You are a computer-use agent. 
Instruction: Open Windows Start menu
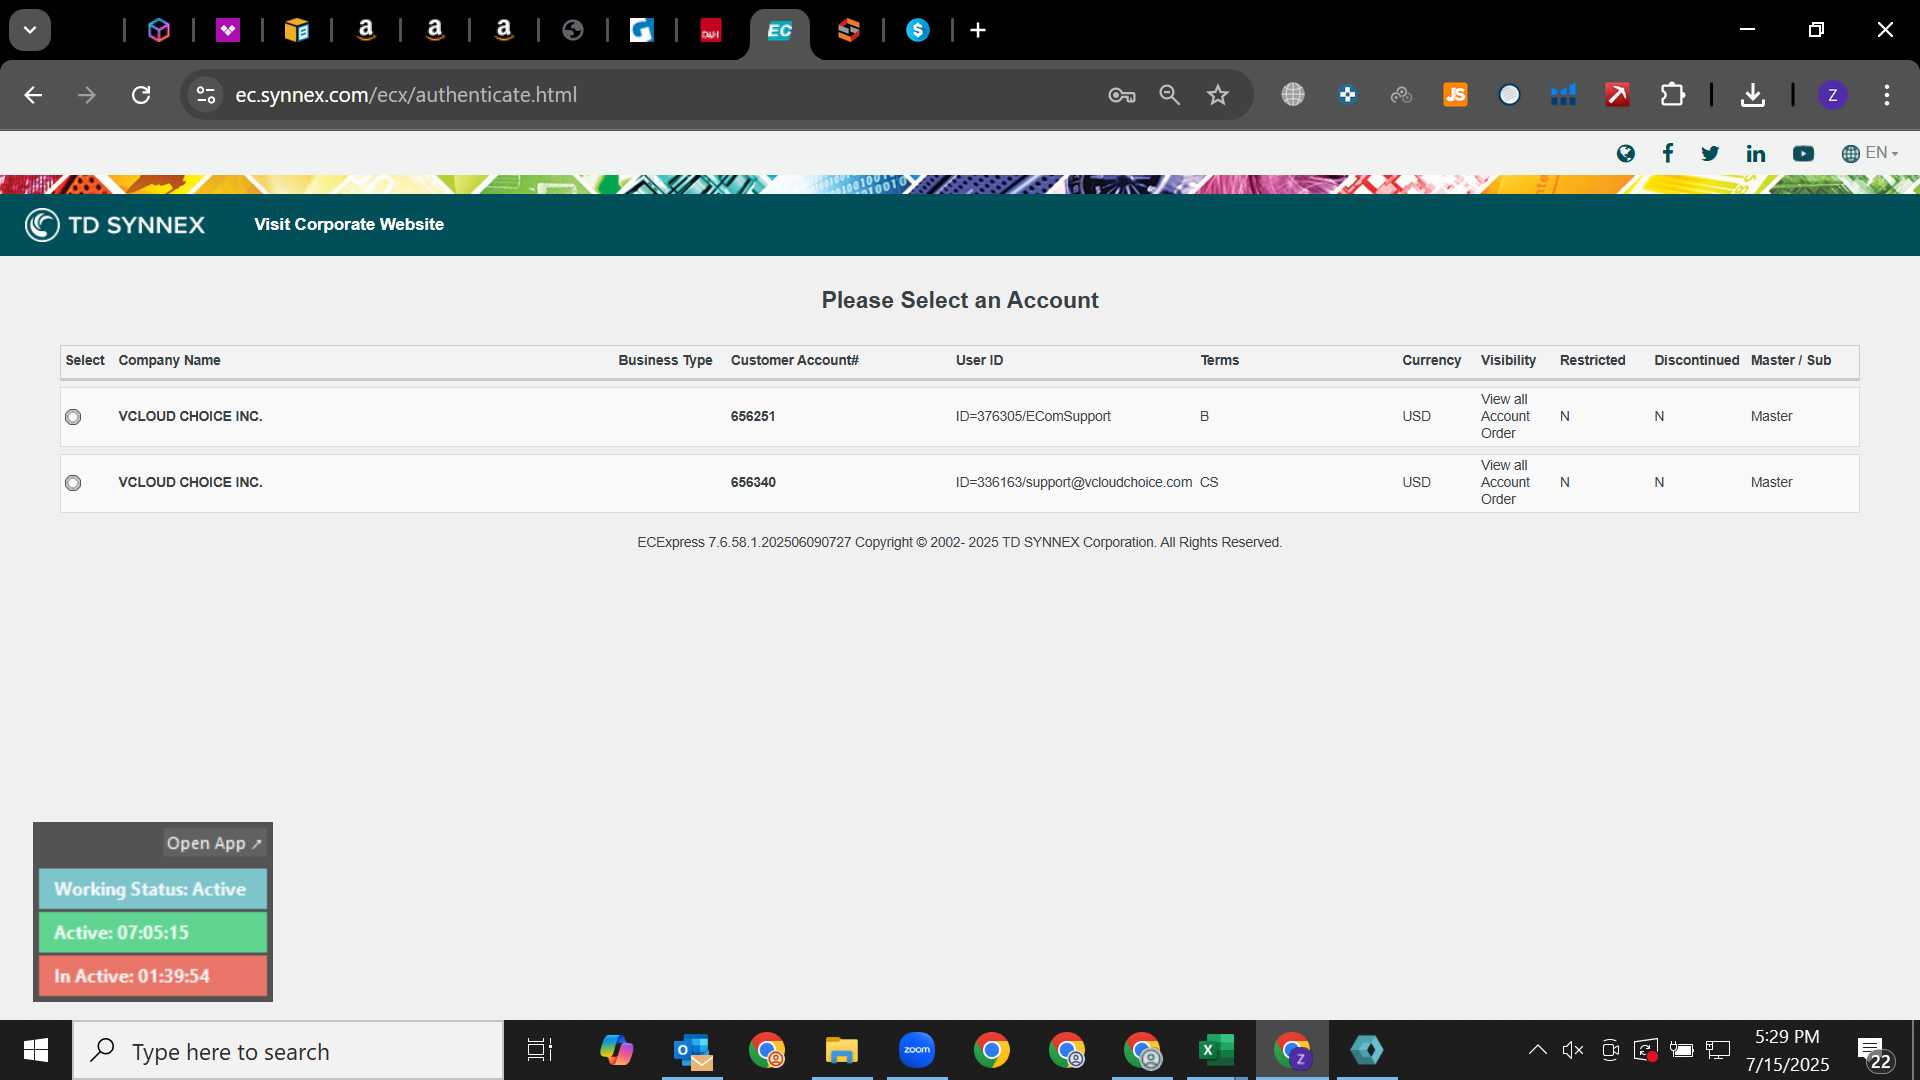click(x=36, y=1050)
